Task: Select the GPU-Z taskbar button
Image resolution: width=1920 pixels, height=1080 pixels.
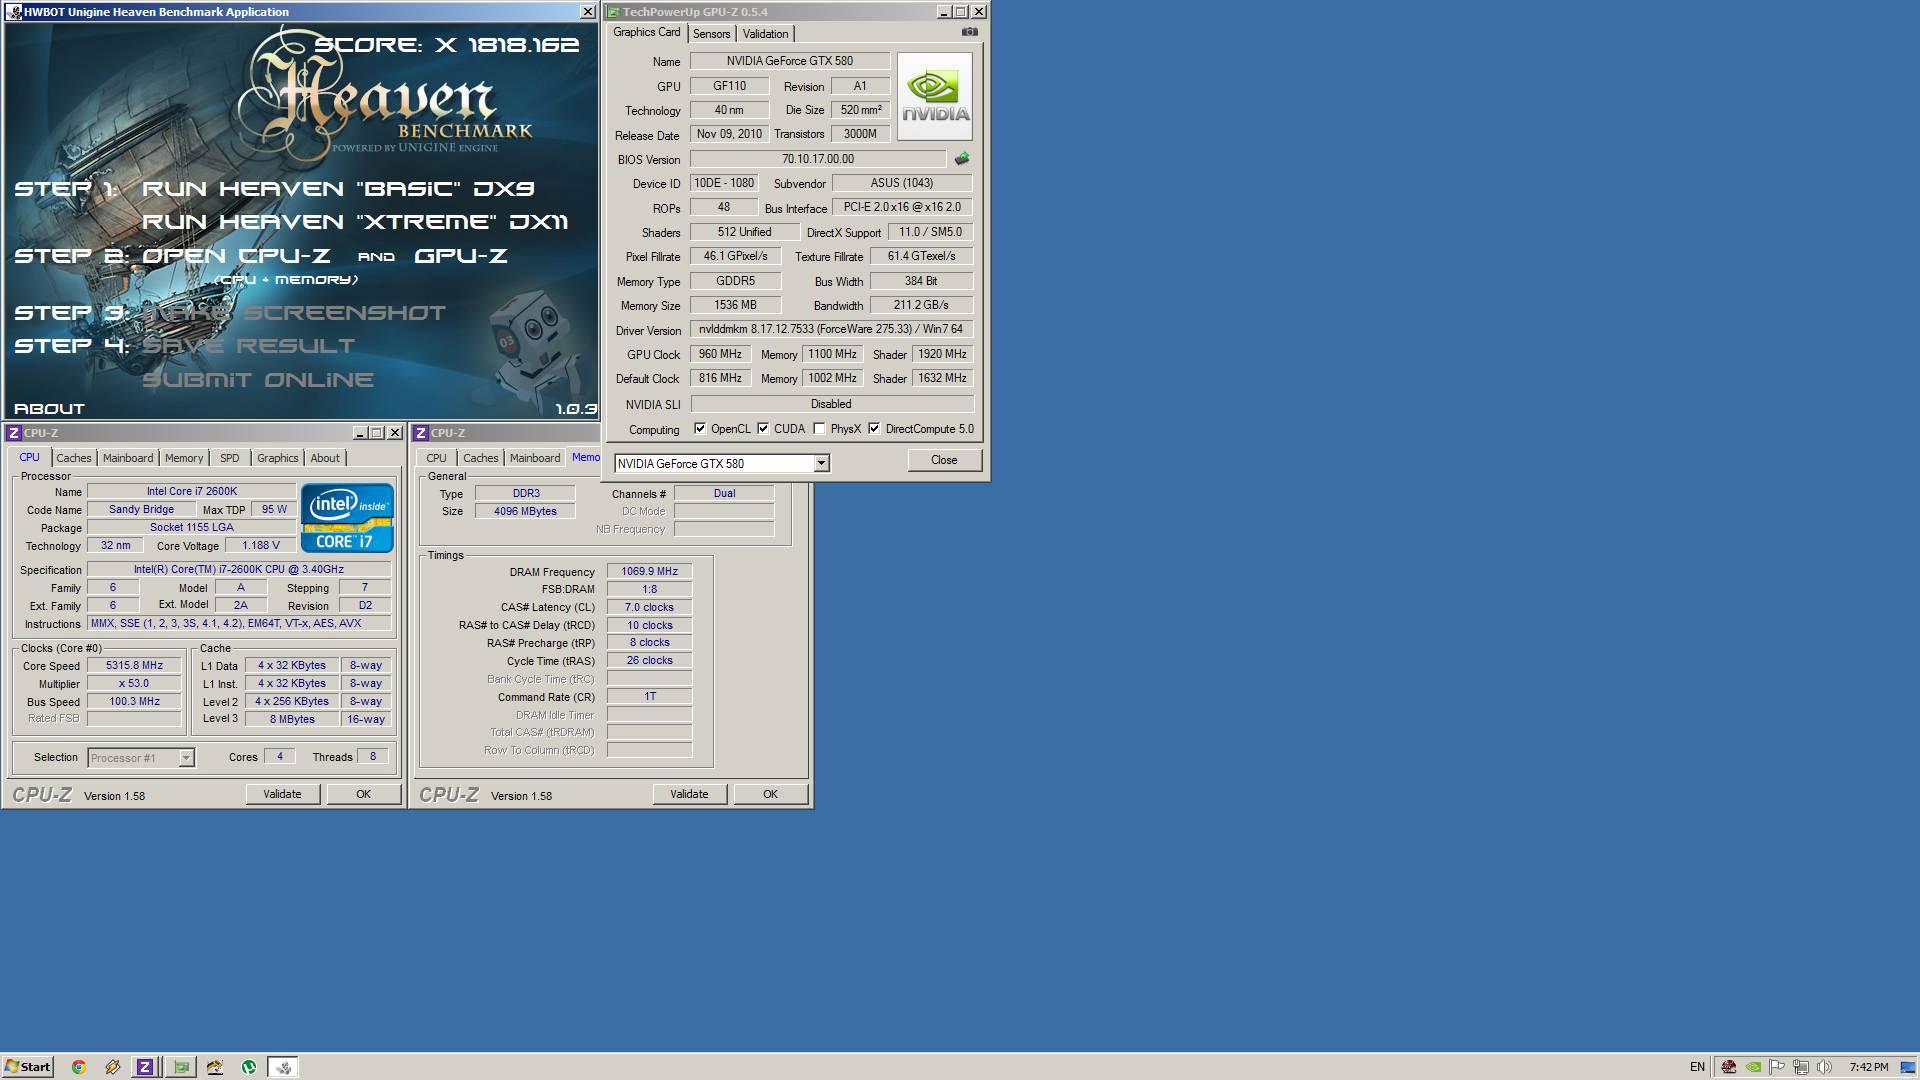Action: tap(181, 1067)
